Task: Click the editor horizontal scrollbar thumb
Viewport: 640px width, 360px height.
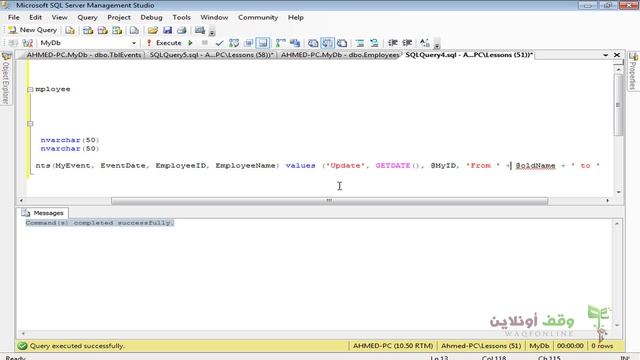Action: [x=329, y=201]
